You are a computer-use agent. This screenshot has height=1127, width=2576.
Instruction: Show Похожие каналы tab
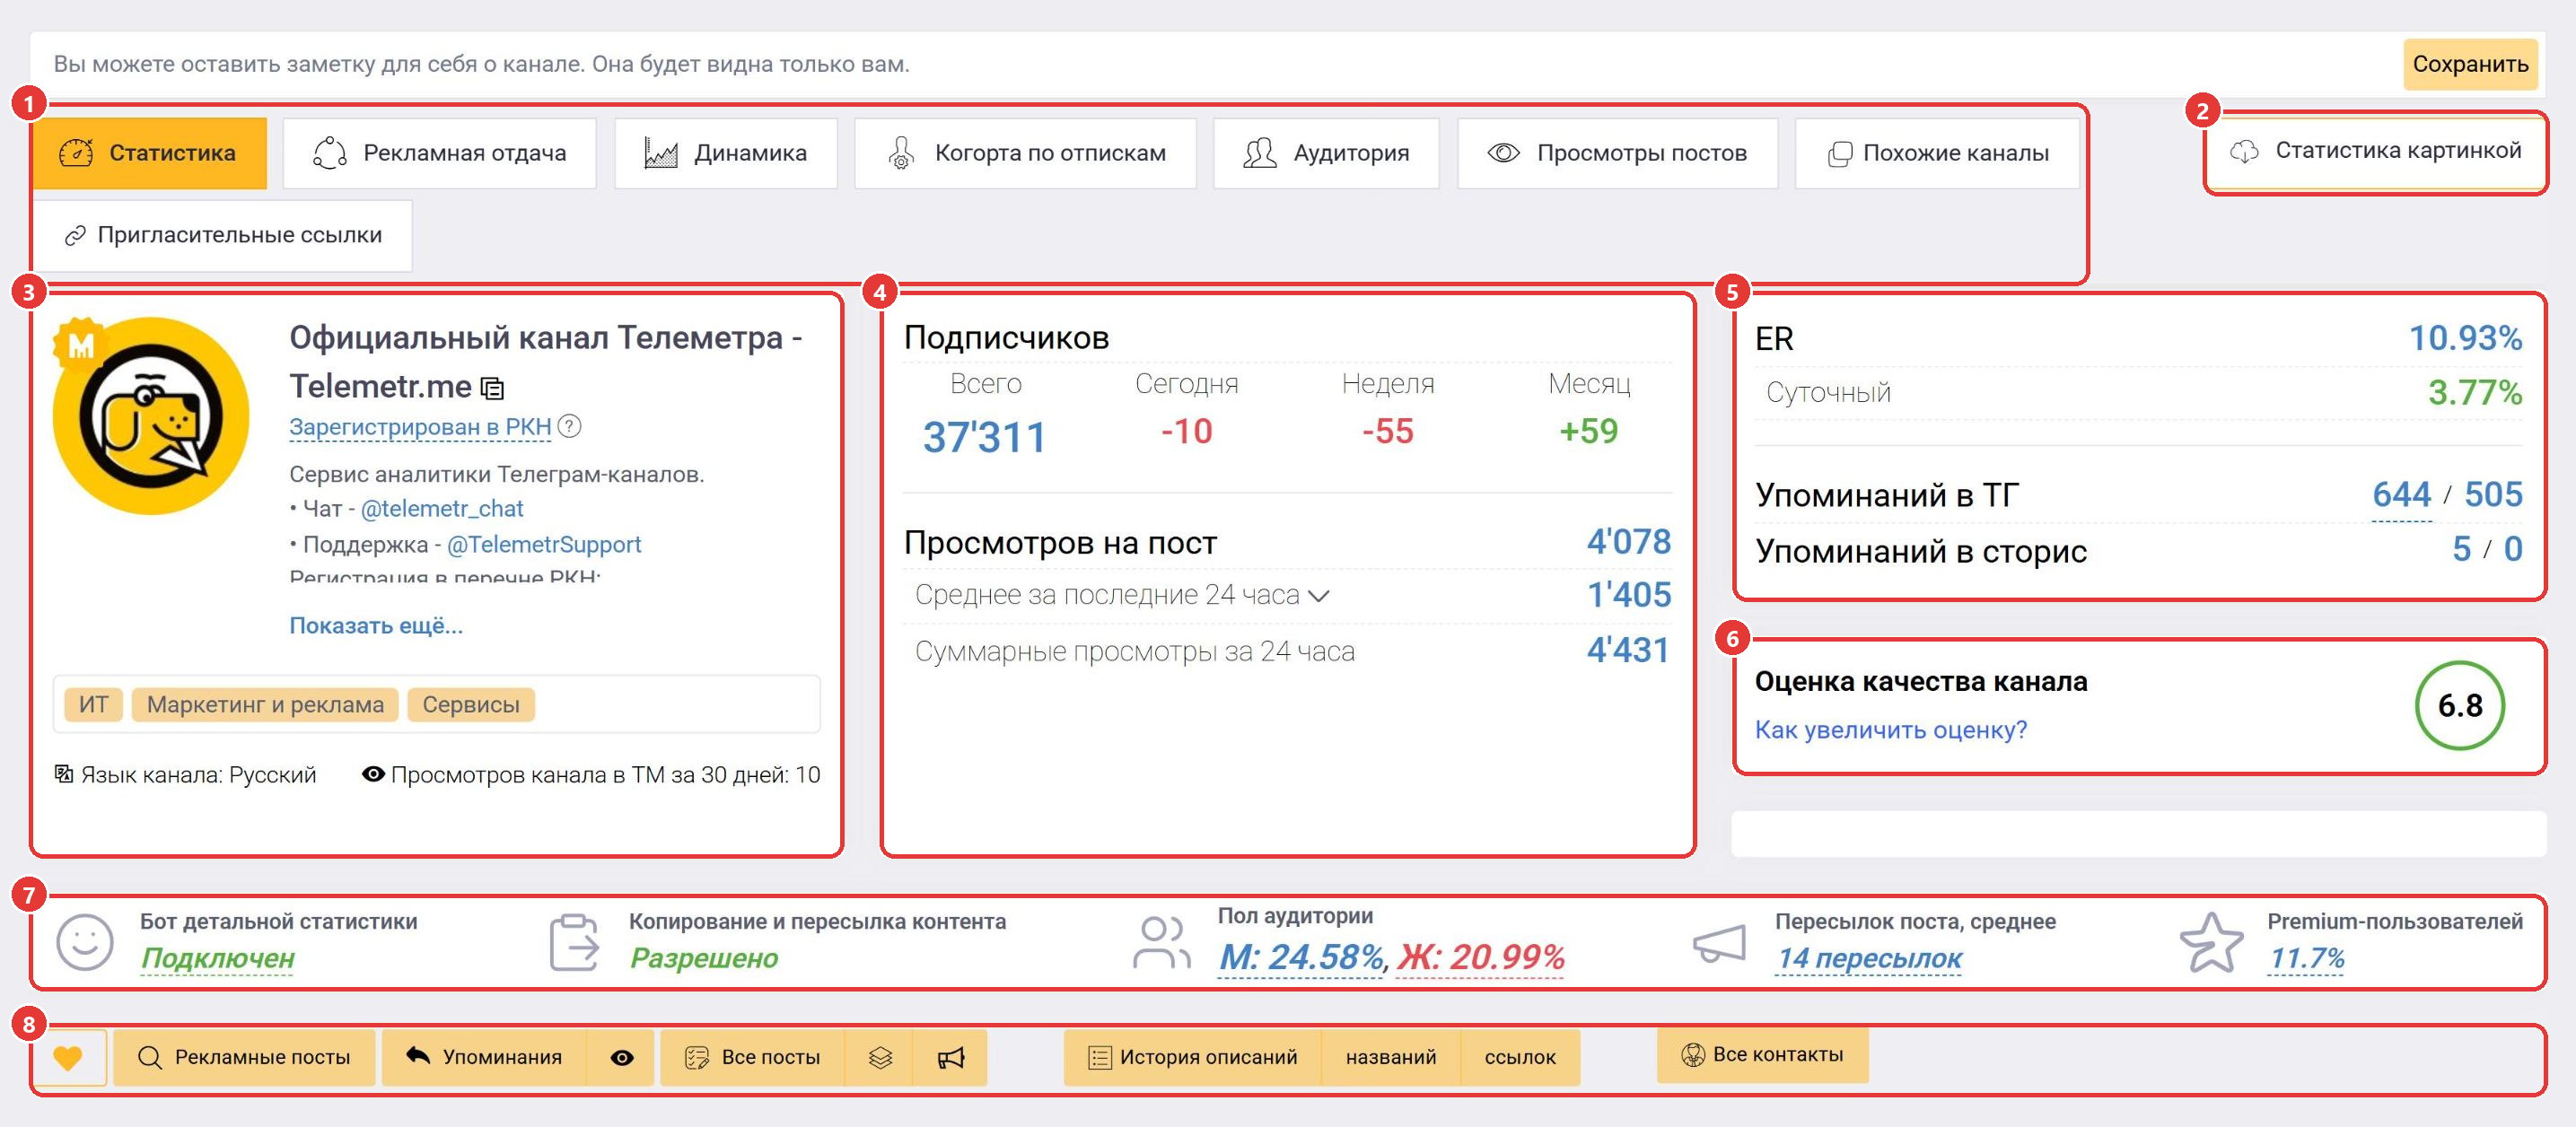click(1937, 153)
